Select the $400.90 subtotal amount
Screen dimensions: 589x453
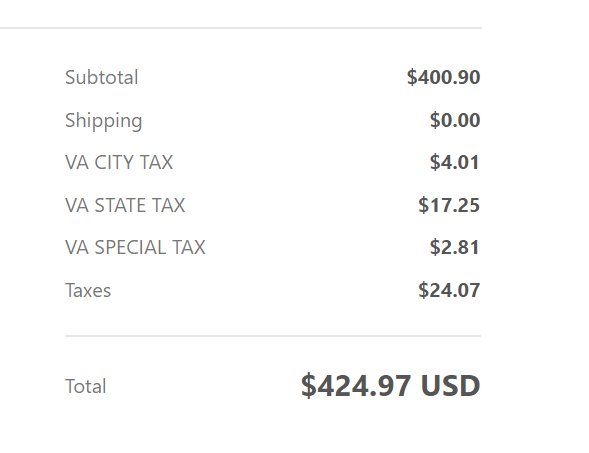(x=444, y=77)
